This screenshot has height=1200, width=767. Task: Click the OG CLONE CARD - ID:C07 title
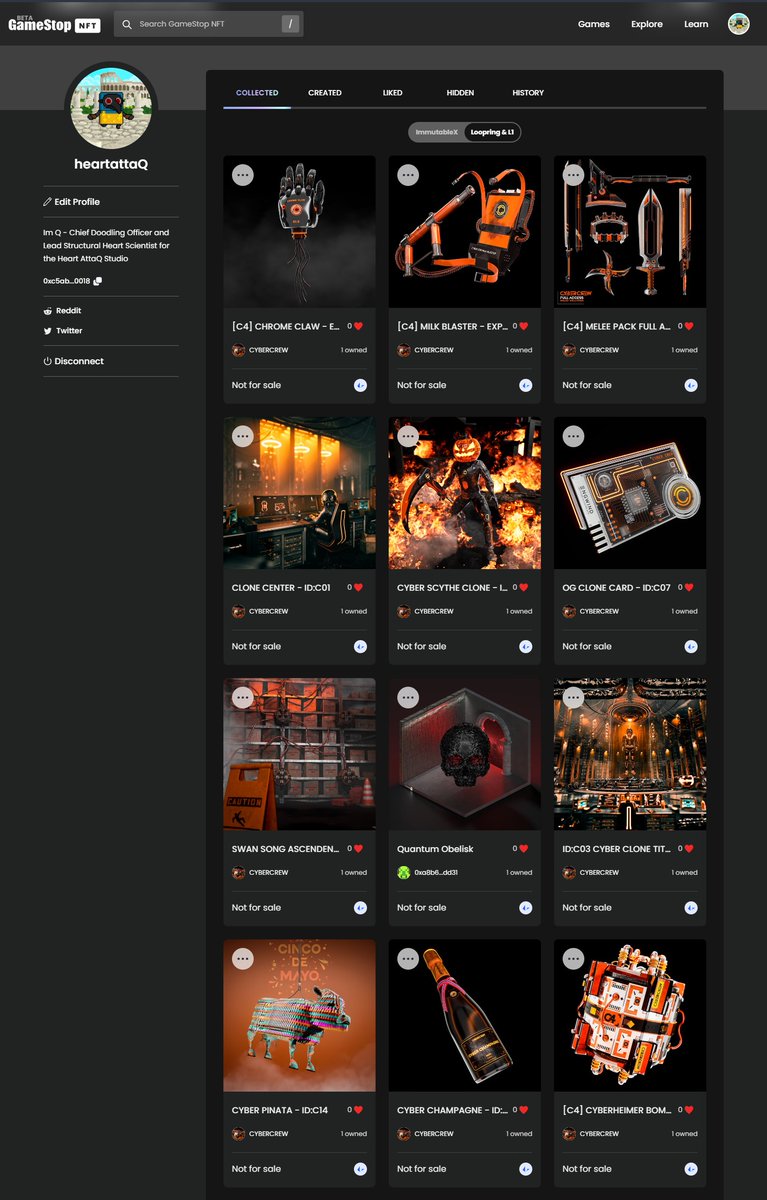616,588
